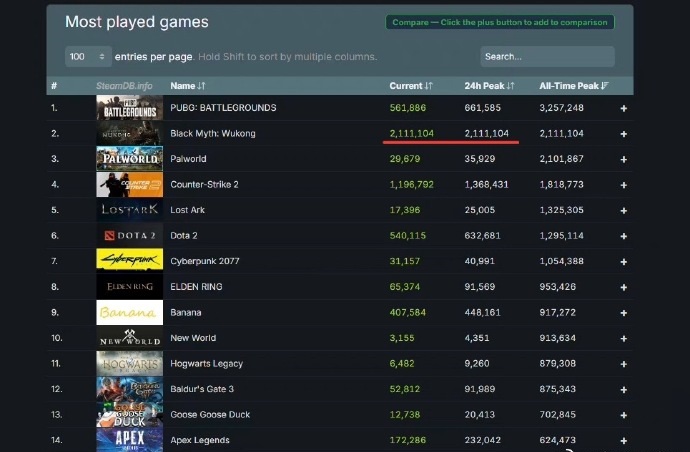Open the Baldur's Gate 3 name link

click(x=202, y=389)
